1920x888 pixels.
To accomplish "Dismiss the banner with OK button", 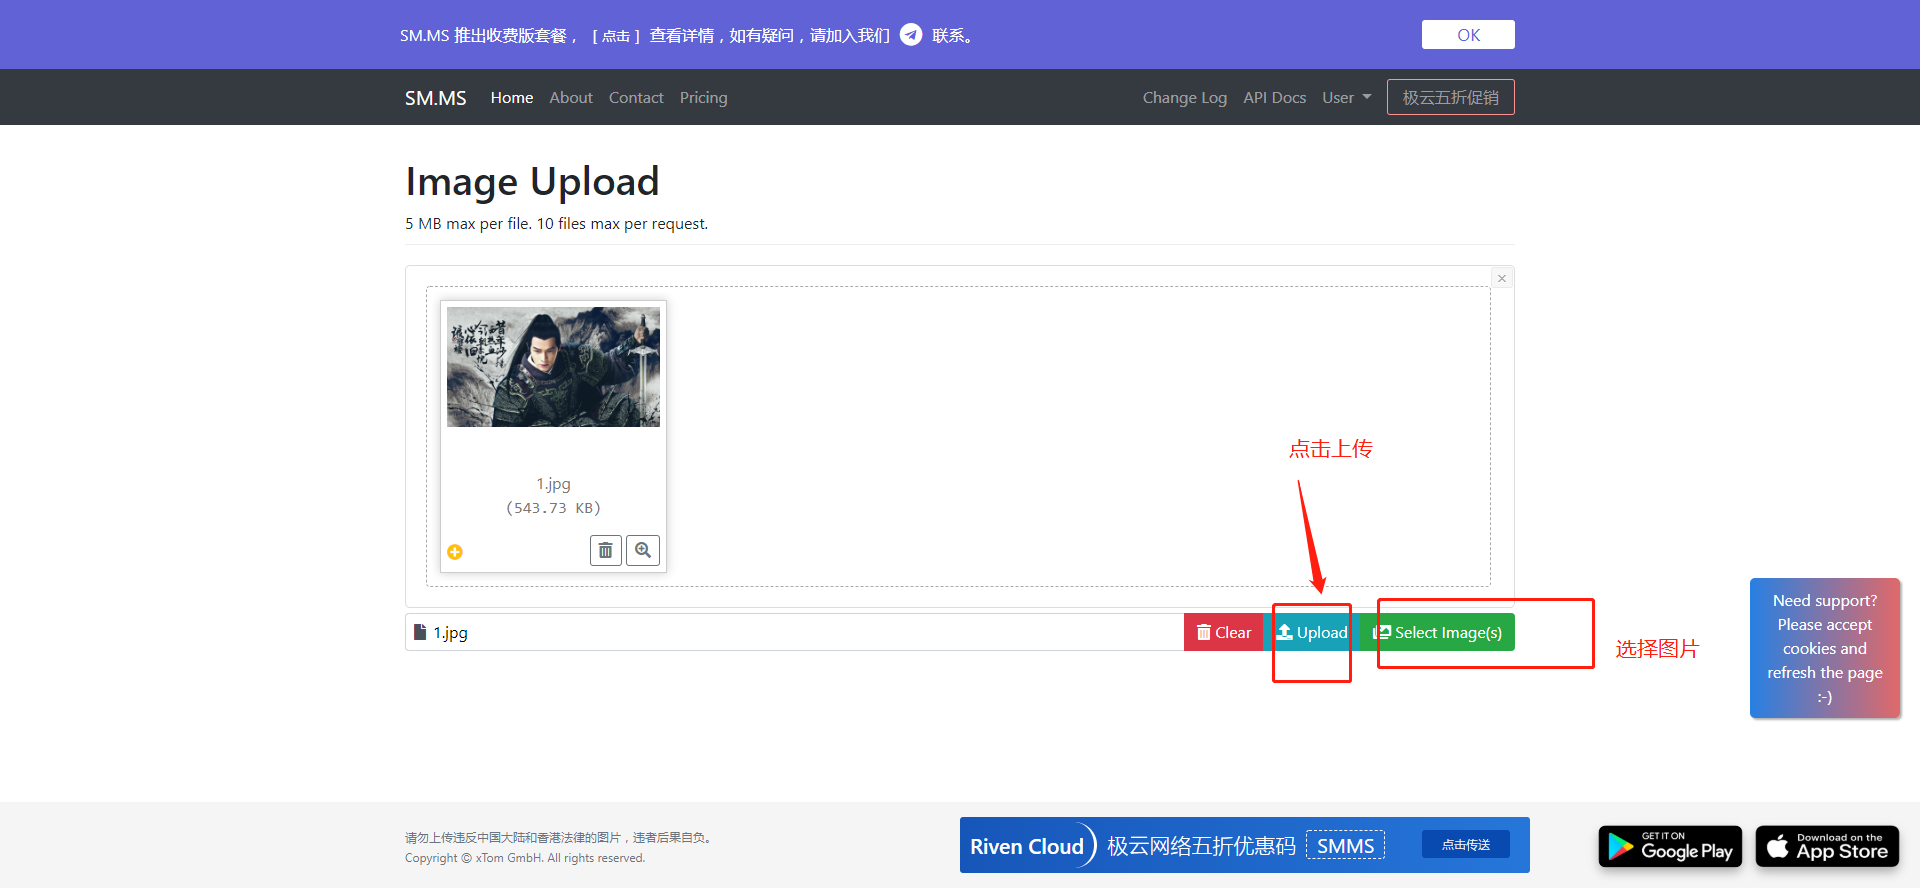I will coord(1468,35).
